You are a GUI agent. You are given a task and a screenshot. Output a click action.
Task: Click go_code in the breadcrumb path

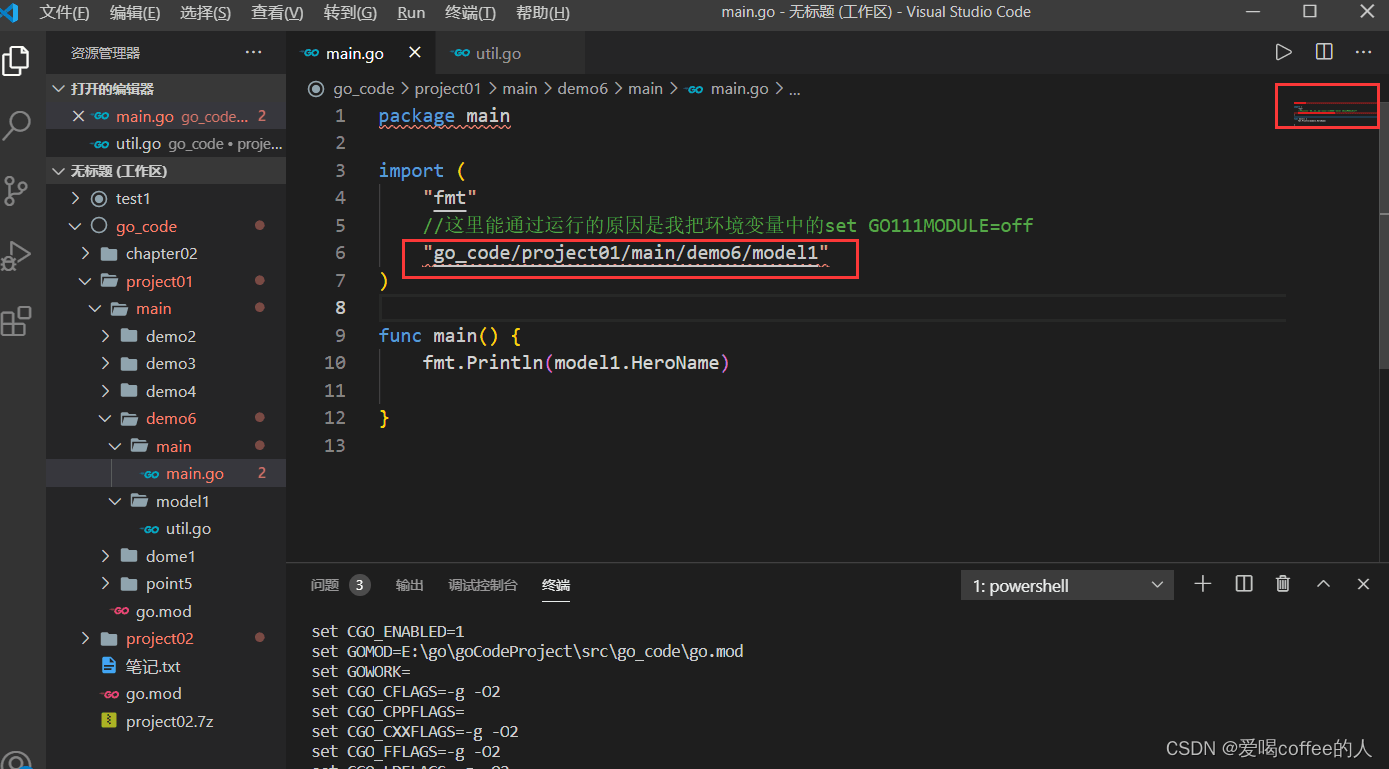(364, 89)
